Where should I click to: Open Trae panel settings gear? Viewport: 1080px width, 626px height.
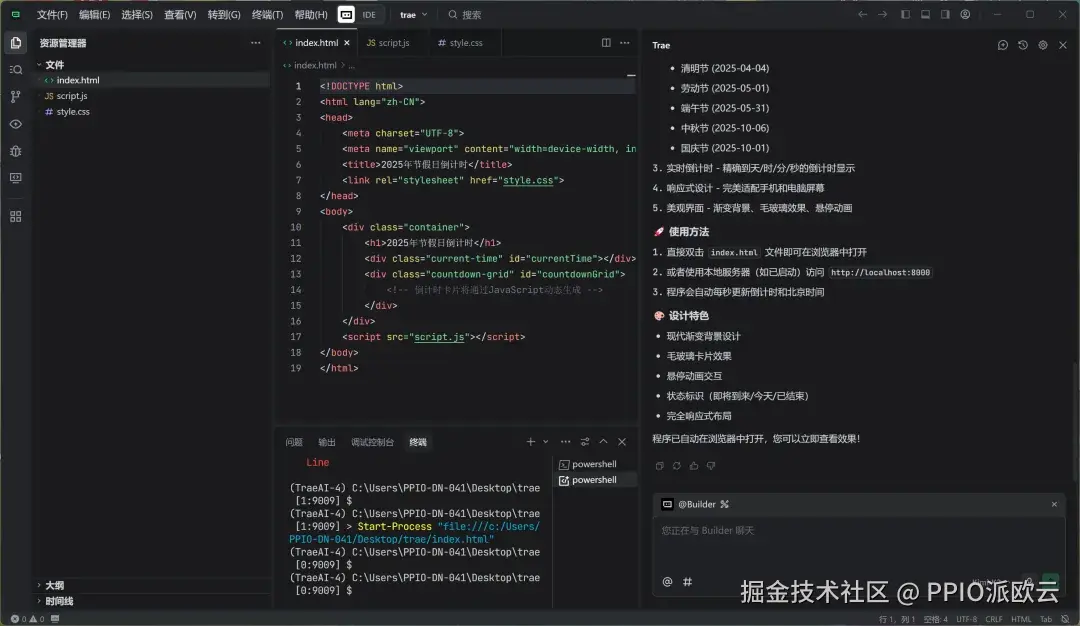point(1043,45)
